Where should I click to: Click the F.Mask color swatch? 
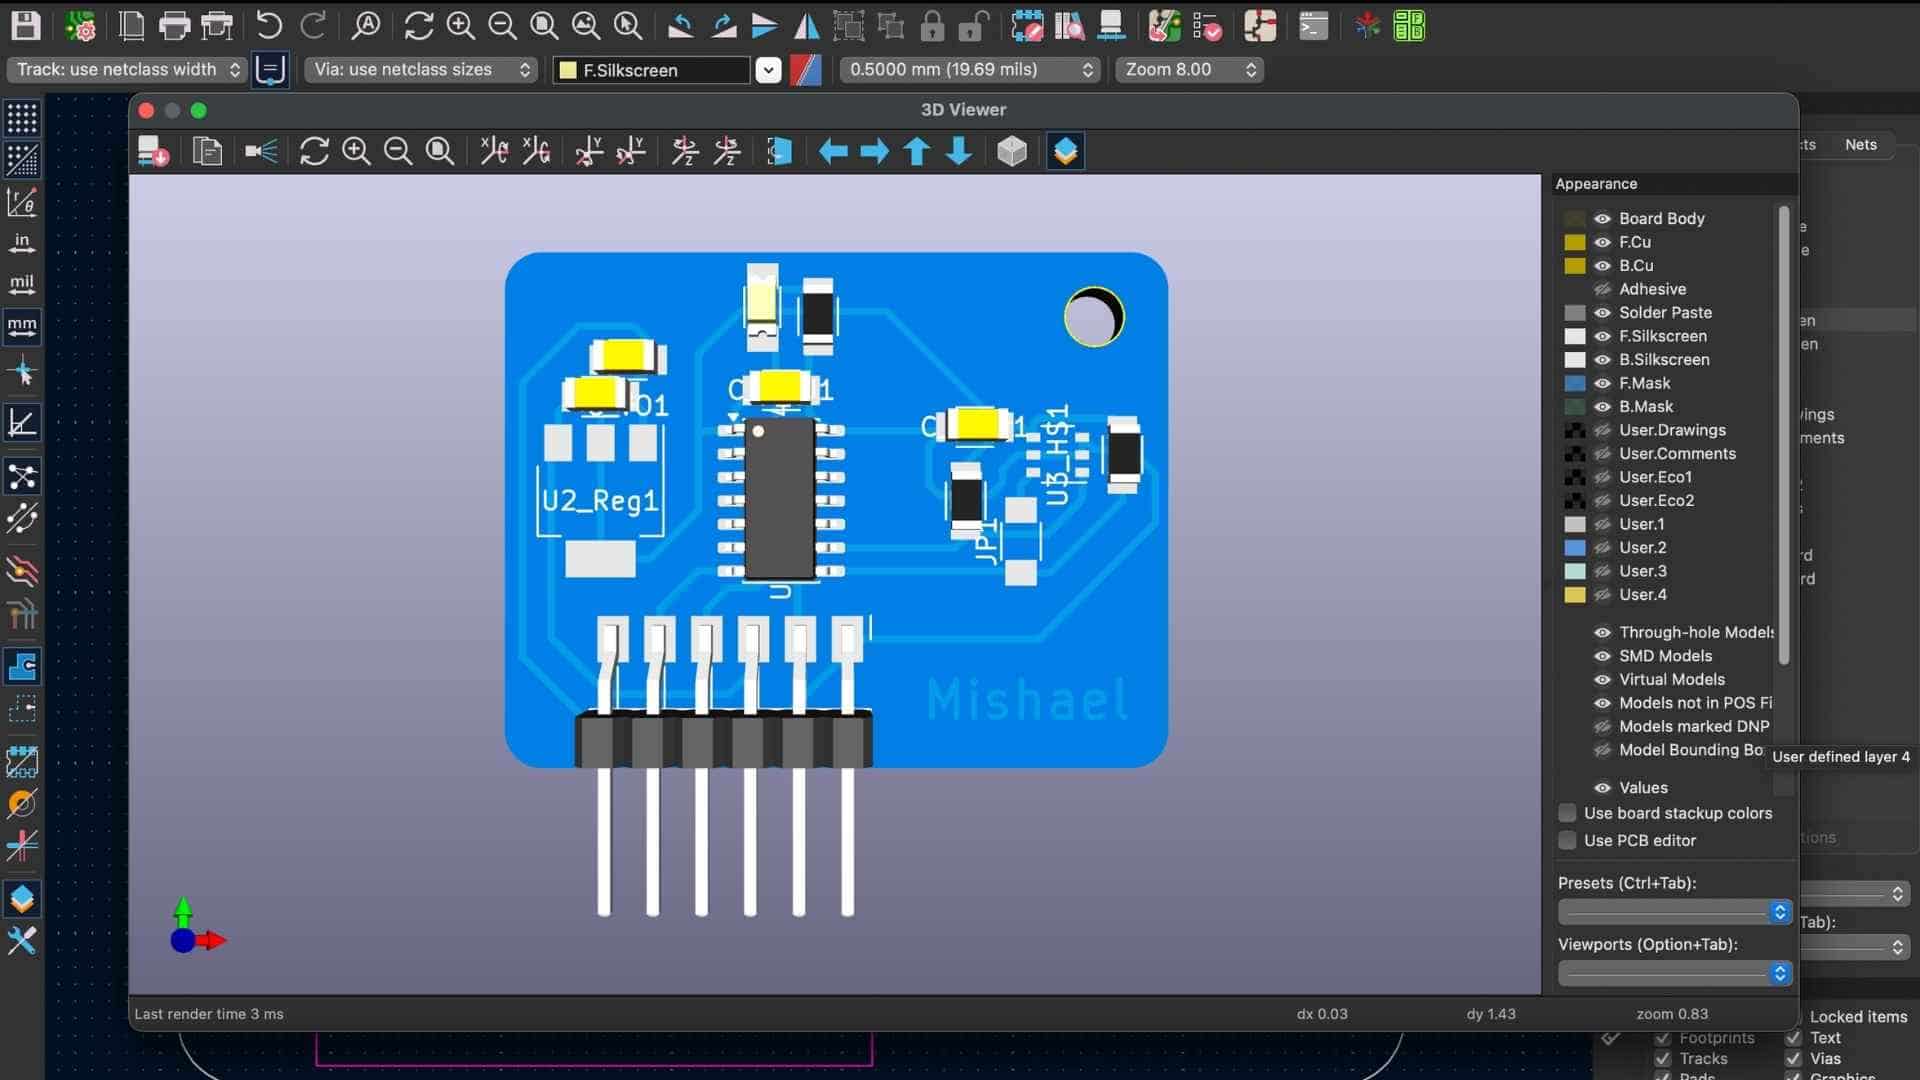pos(1575,383)
